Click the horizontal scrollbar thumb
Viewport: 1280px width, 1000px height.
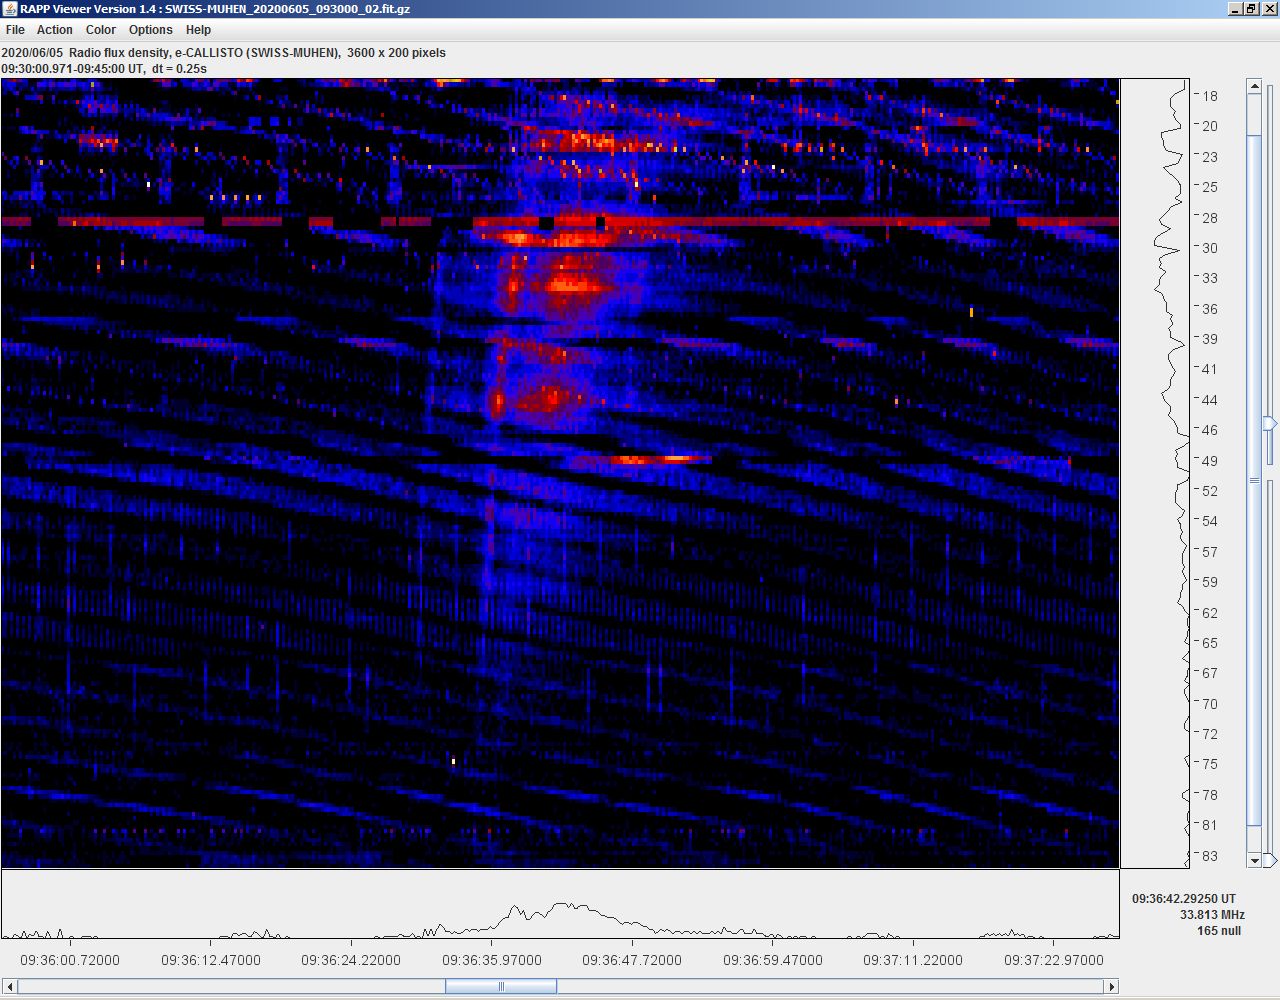pyautogui.click(x=501, y=987)
